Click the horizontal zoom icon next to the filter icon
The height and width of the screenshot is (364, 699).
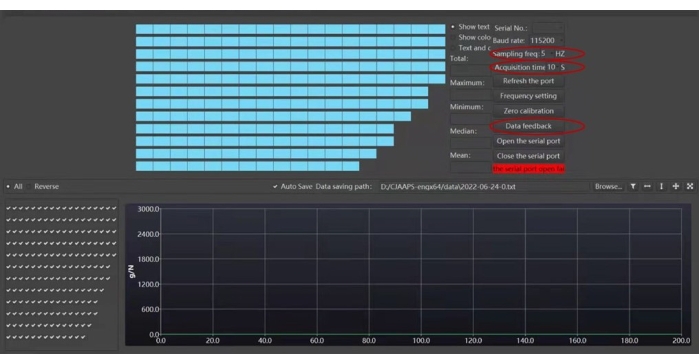click(x=647, y=186)
